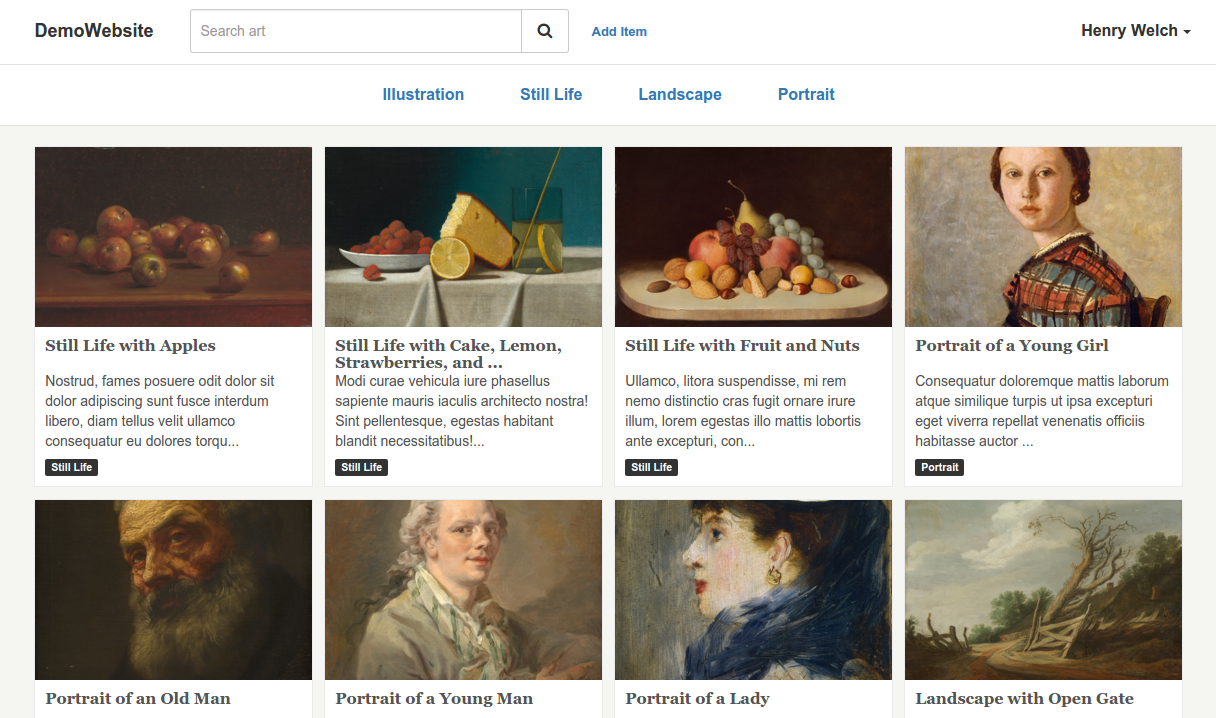Click the Still Life tag on Apples card
Viewport: 1216px width, 718px height.
pyautogui.click(x=71, y=467)
